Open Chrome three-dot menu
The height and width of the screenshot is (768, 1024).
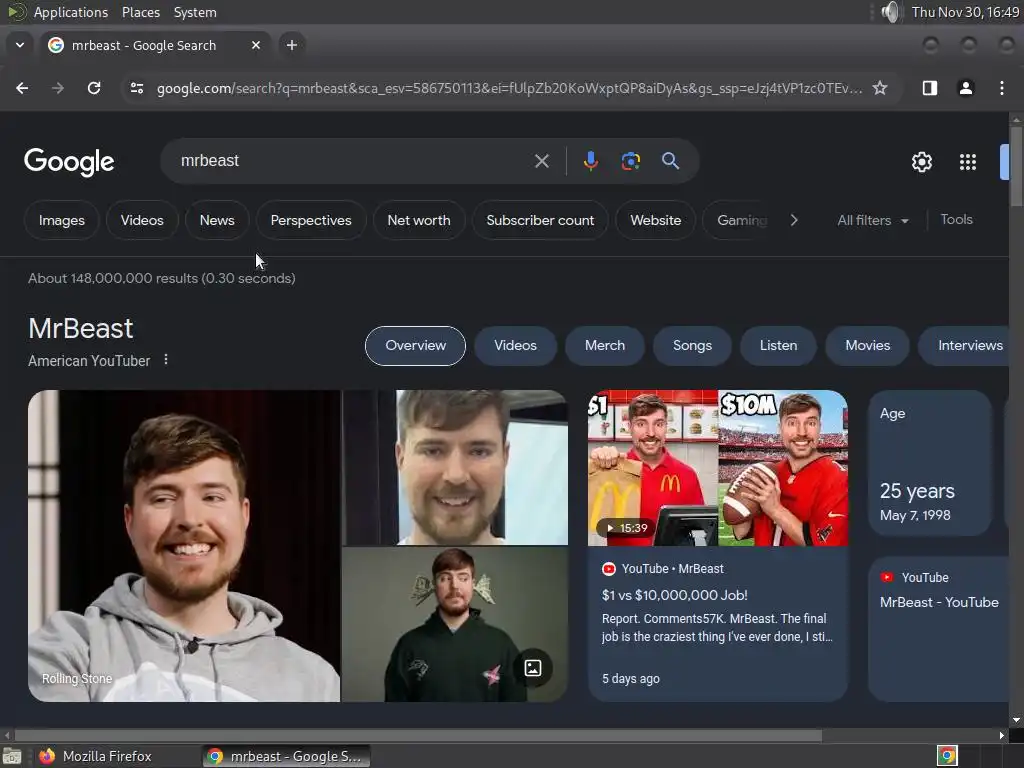pyautogui.click(x=1002, y=88)
